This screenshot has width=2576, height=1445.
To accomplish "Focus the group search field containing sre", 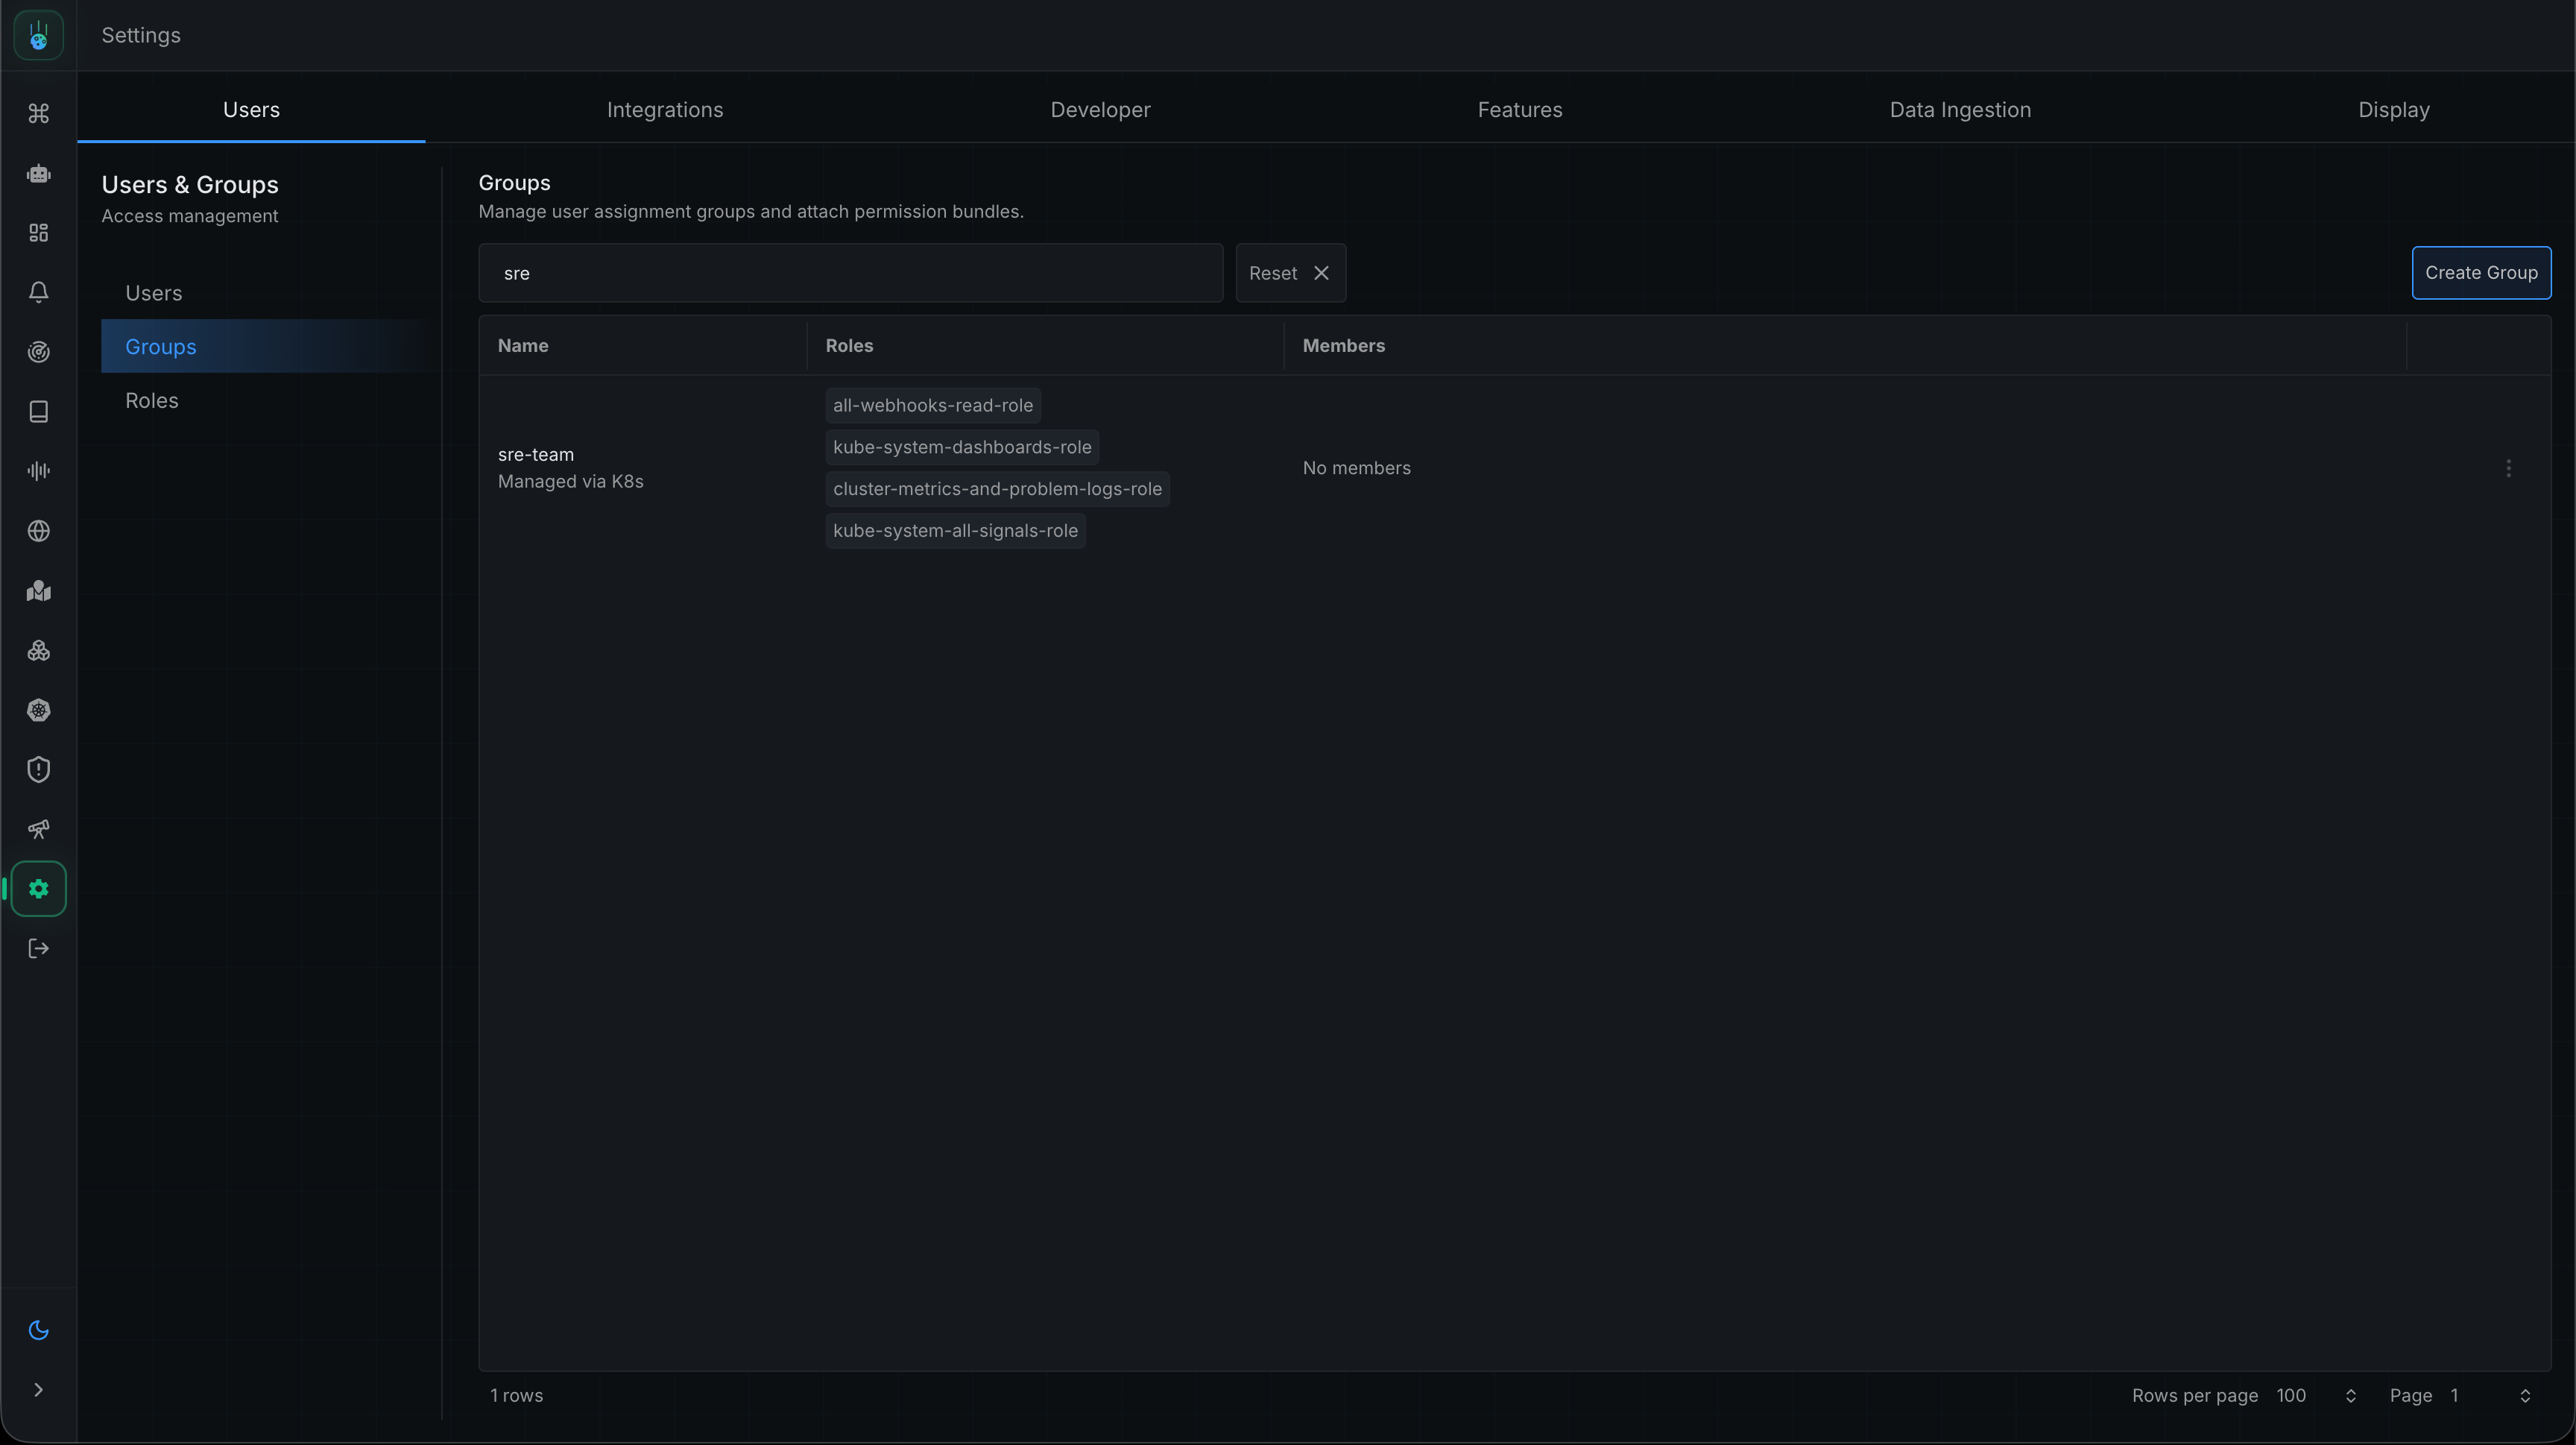I will pos(851,273).
